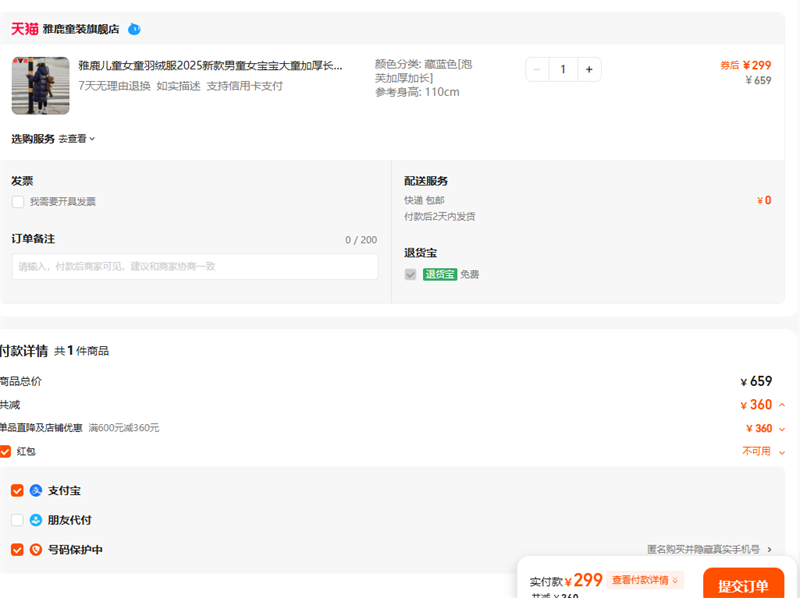Viewport: 800px width, 598px height.
Task: Open 查看付款详情 payment details
Action: pos(645,581)
